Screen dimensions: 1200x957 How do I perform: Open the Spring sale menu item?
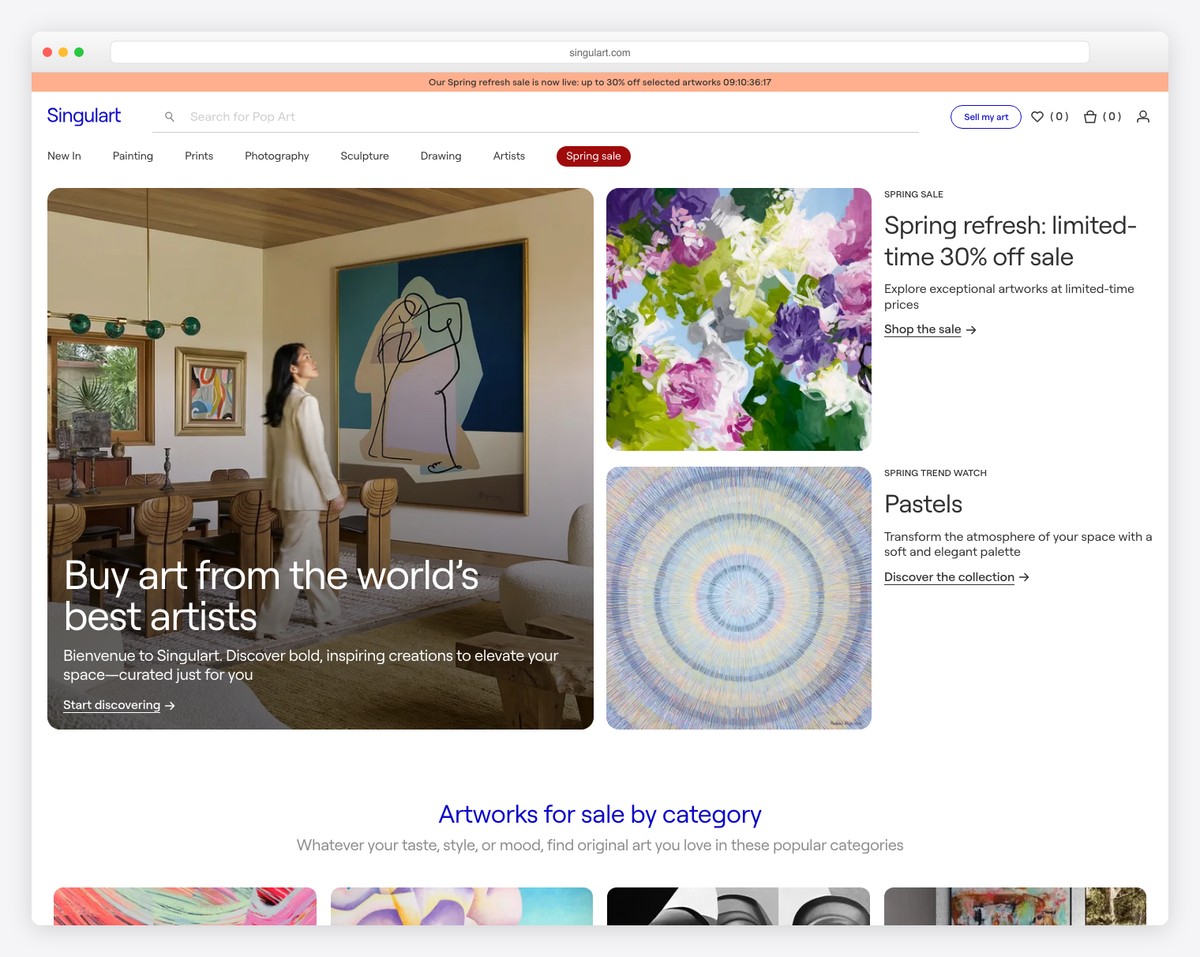(x=593, y=156)
